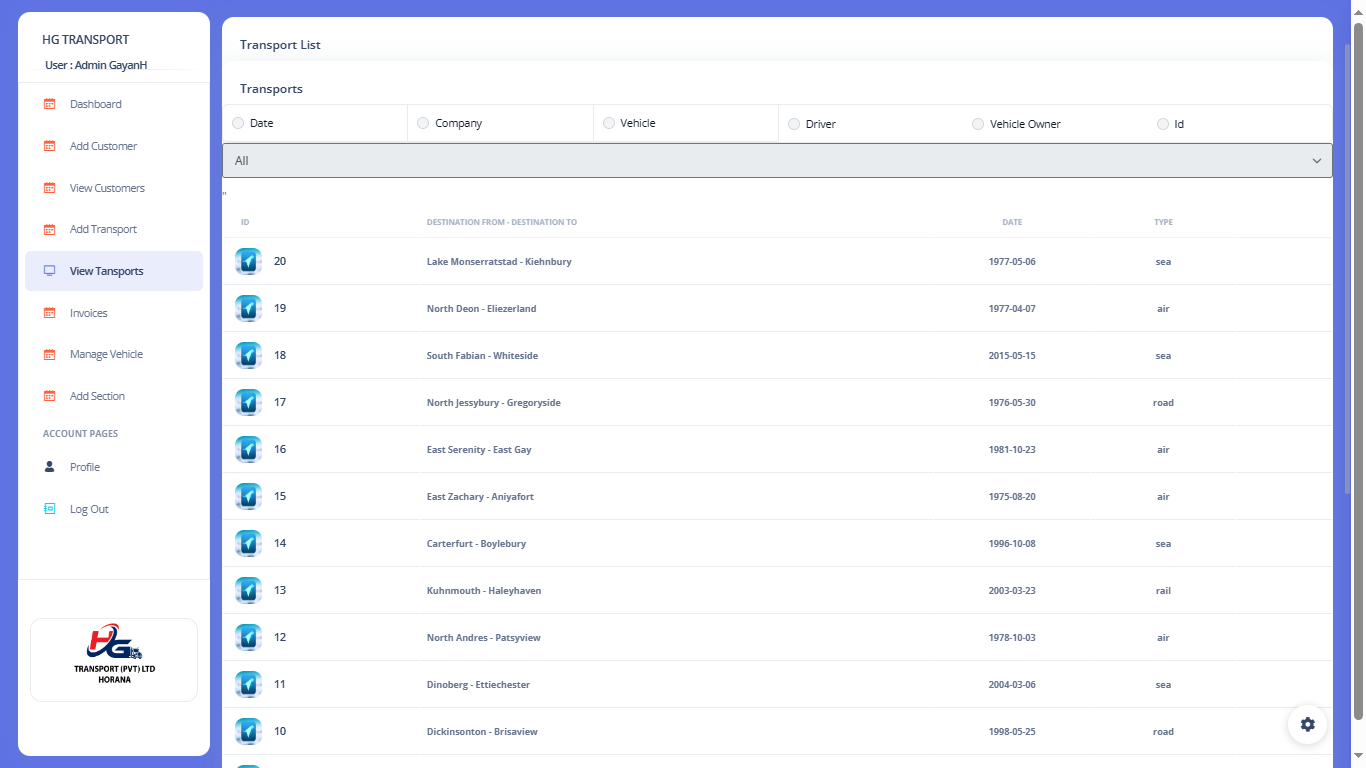
Task: Click the Add Transport sidebar icon
Action: [49, 229]
